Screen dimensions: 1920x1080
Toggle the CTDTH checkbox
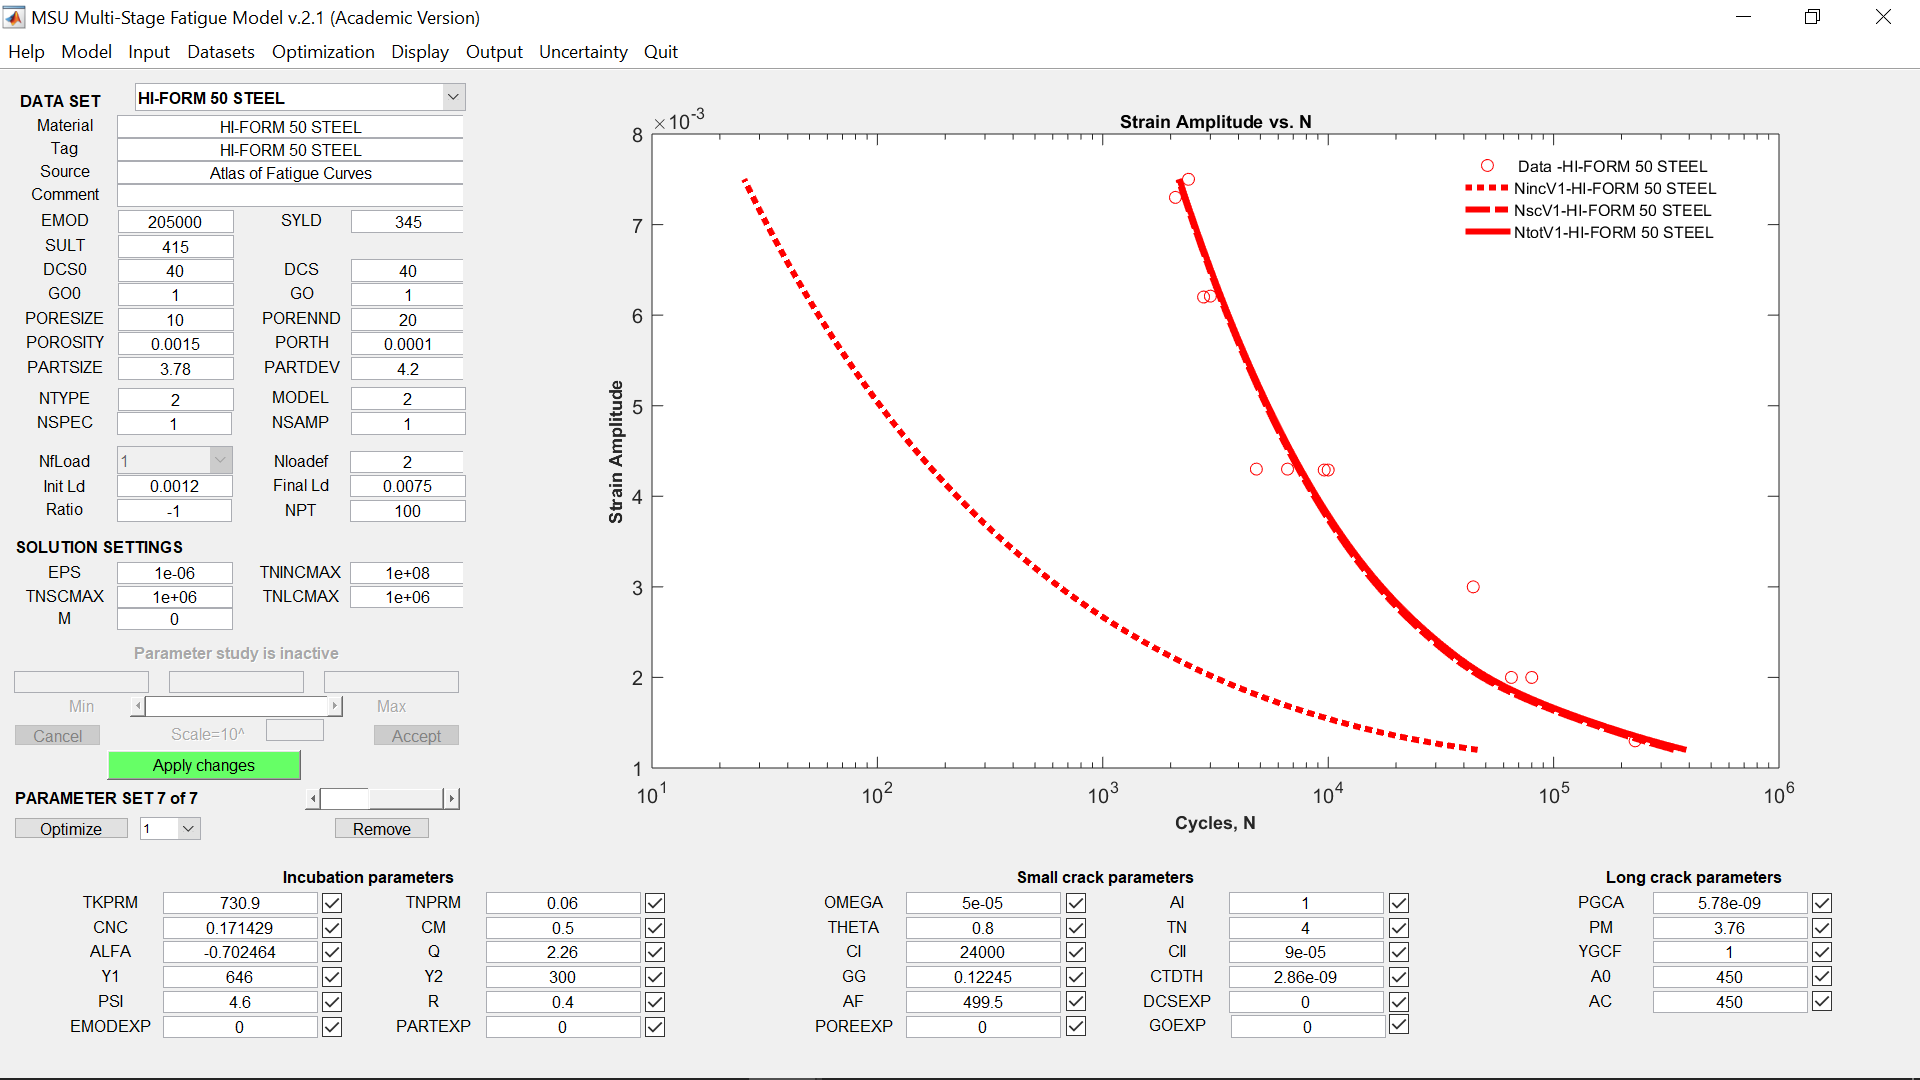[1399, 977]
